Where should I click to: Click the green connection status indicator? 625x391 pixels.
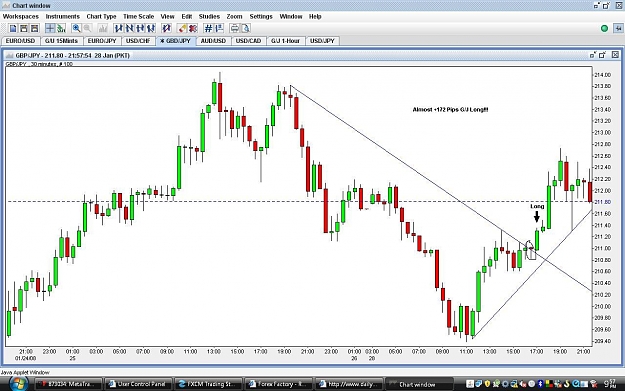(x=604, y=28)
